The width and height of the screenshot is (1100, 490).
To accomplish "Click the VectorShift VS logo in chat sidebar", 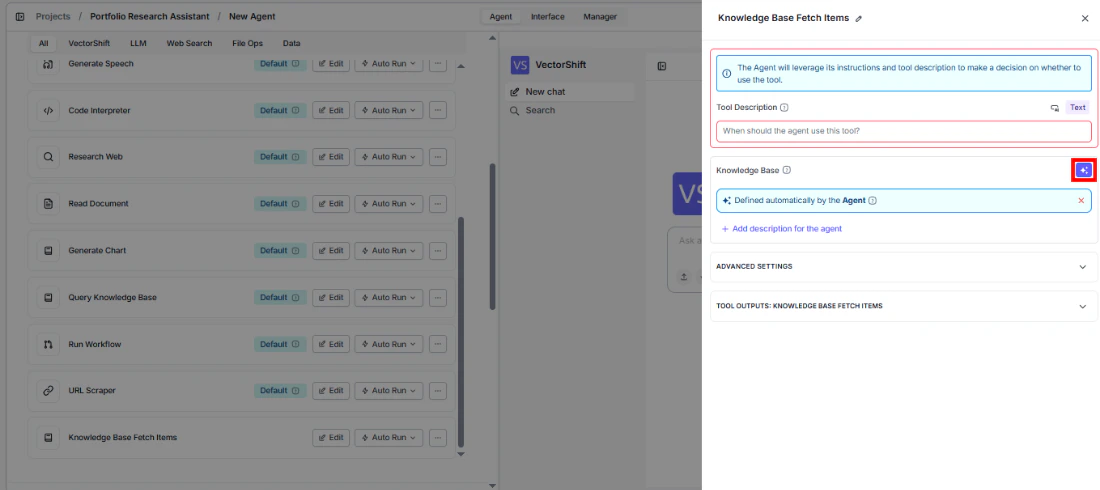I will [x=520, y=65].
